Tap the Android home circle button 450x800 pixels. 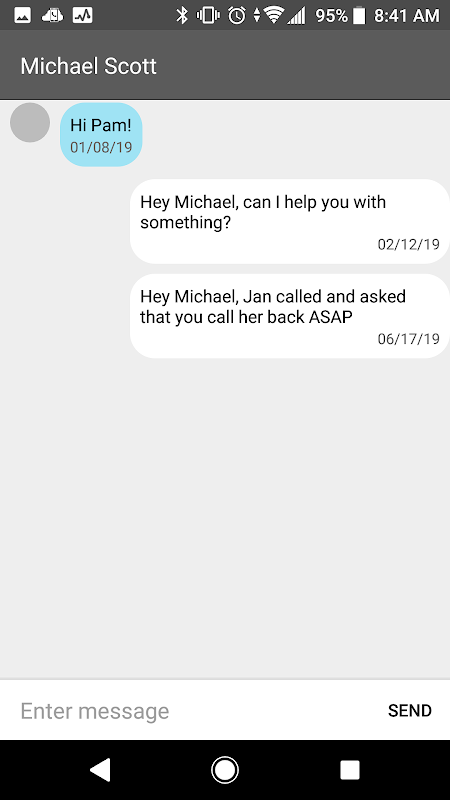224,769
